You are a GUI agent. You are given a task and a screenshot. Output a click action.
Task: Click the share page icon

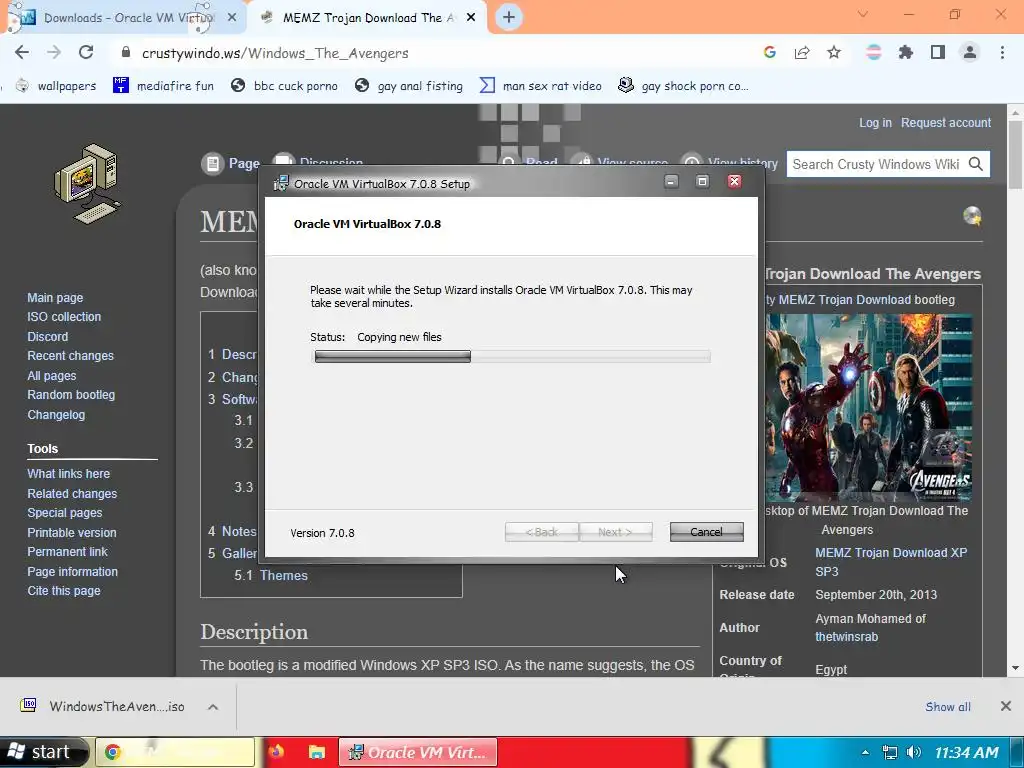802,53
